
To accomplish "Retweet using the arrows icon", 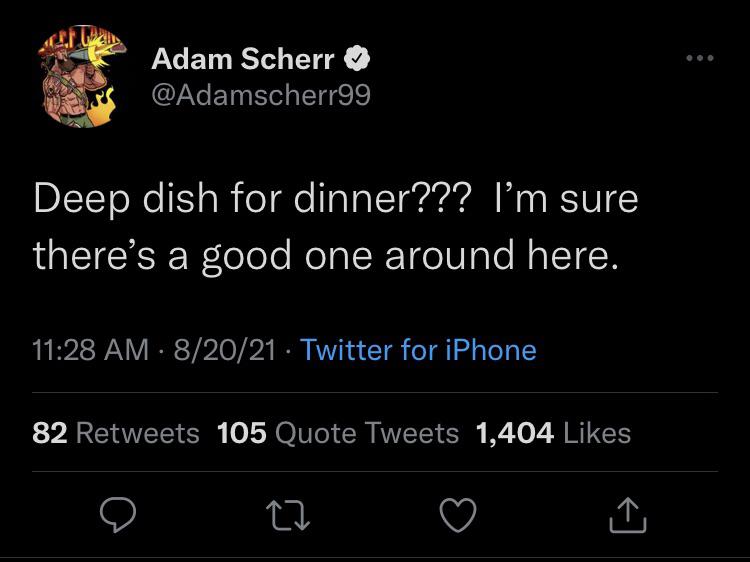I will coord(289,514).
